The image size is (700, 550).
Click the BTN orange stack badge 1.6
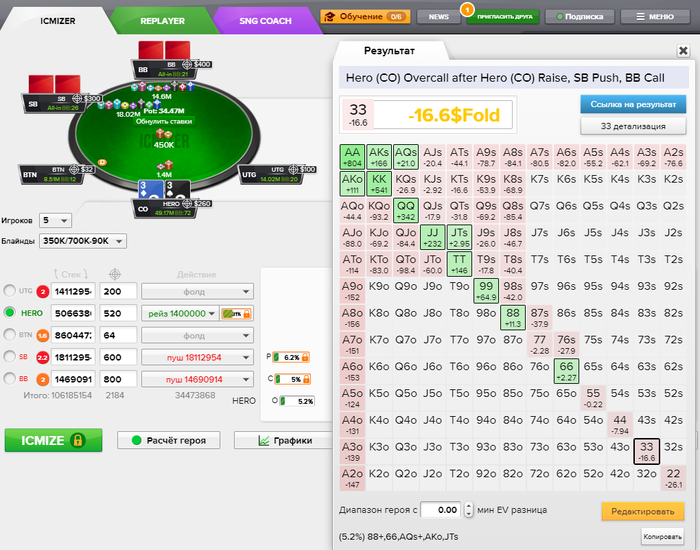(x=42, y=335)
